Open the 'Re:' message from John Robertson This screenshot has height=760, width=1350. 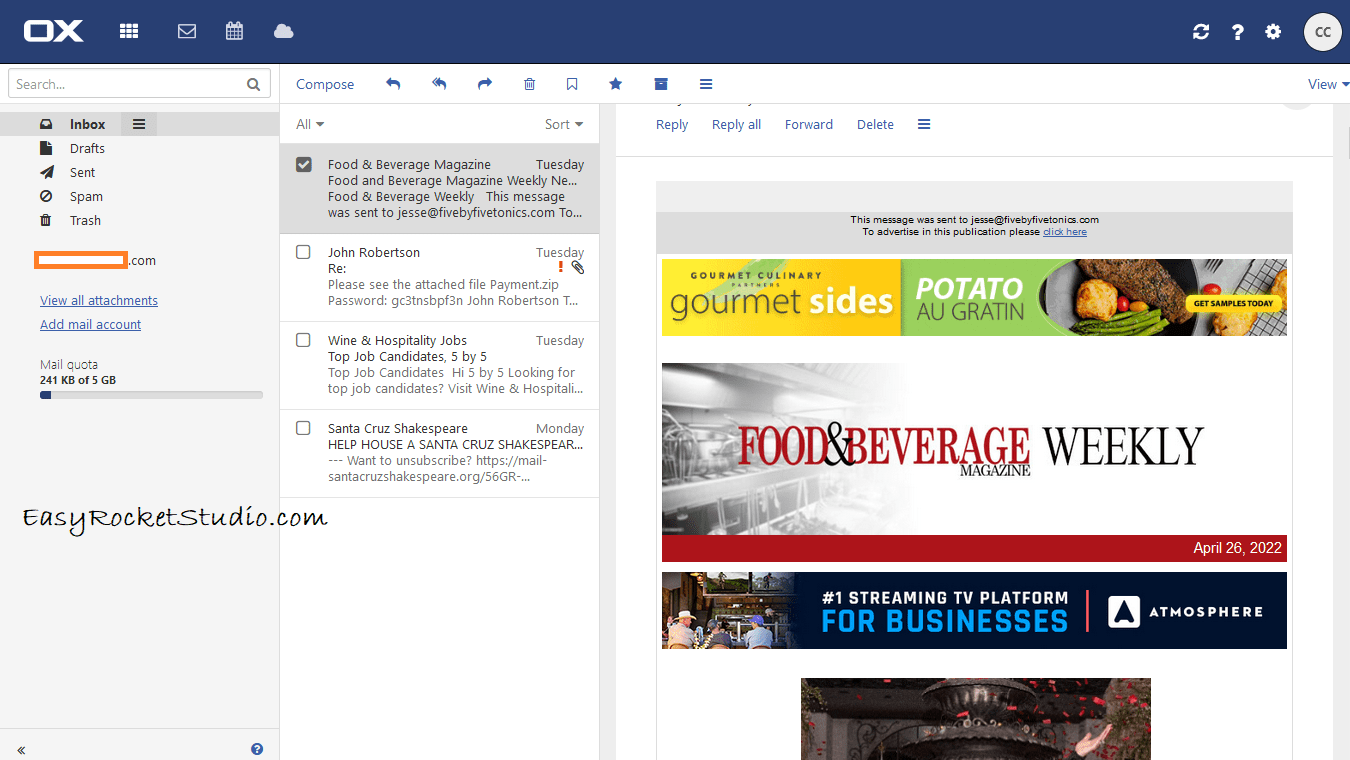[x=440, y=277]
